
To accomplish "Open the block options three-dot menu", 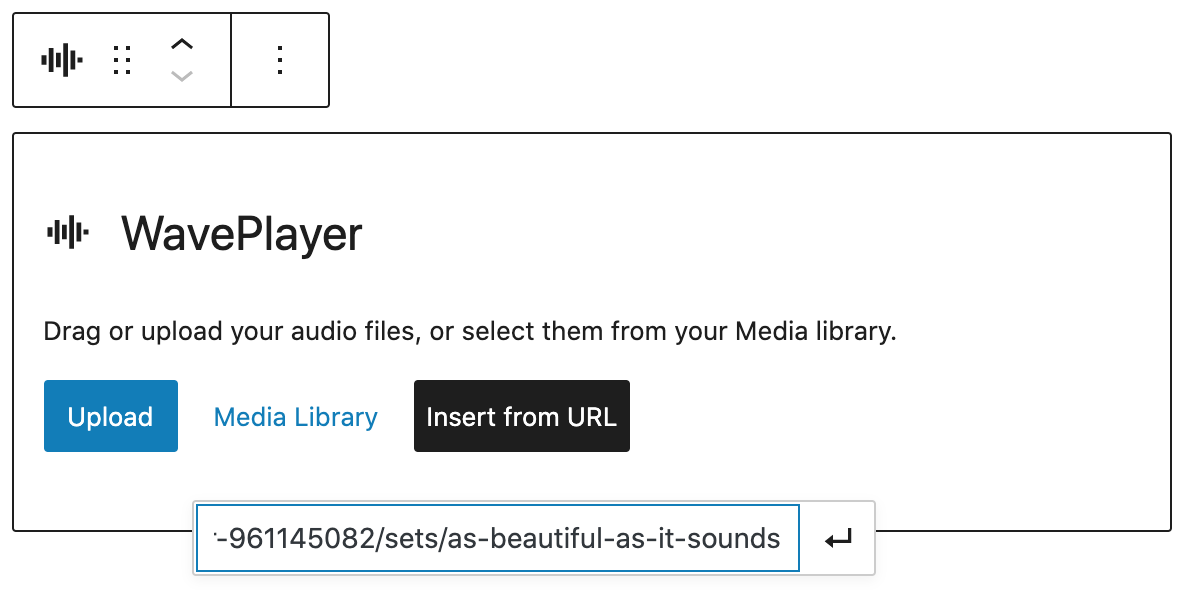I will [280, 61].
